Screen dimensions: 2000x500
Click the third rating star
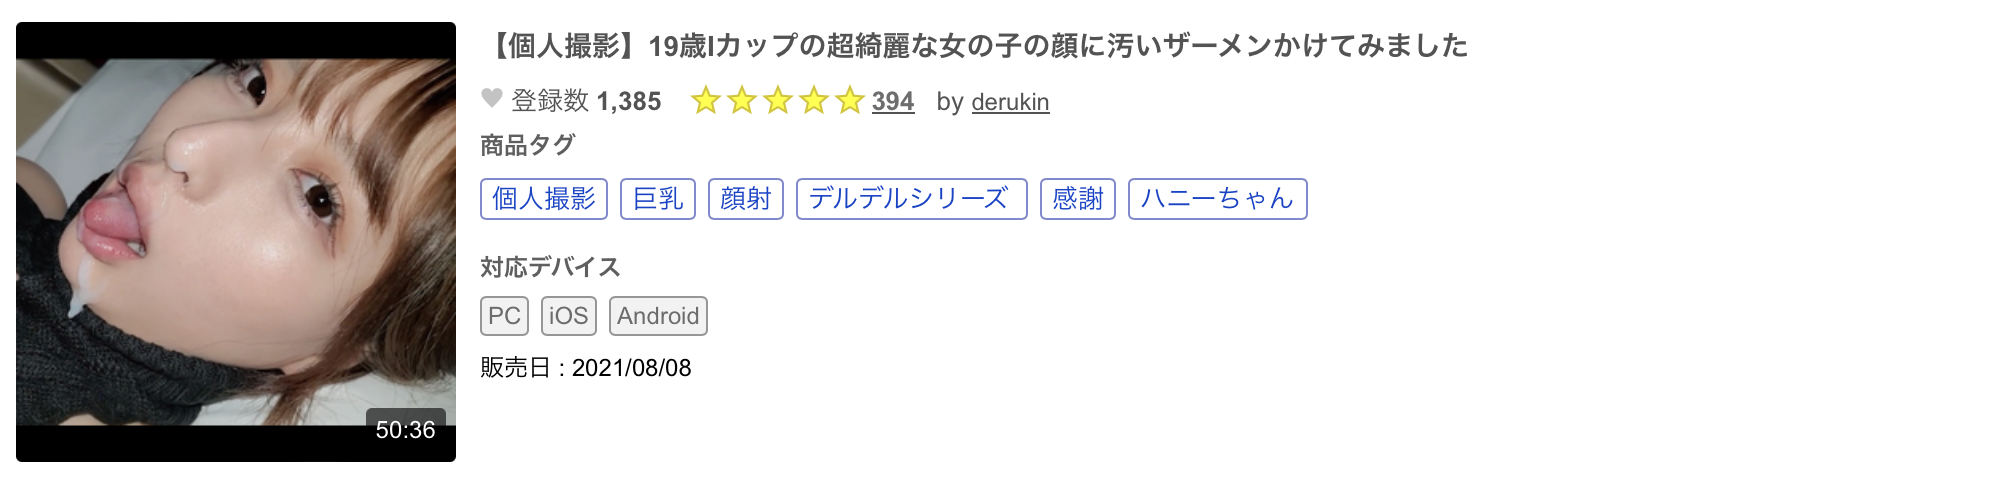[x=778, y=101]
